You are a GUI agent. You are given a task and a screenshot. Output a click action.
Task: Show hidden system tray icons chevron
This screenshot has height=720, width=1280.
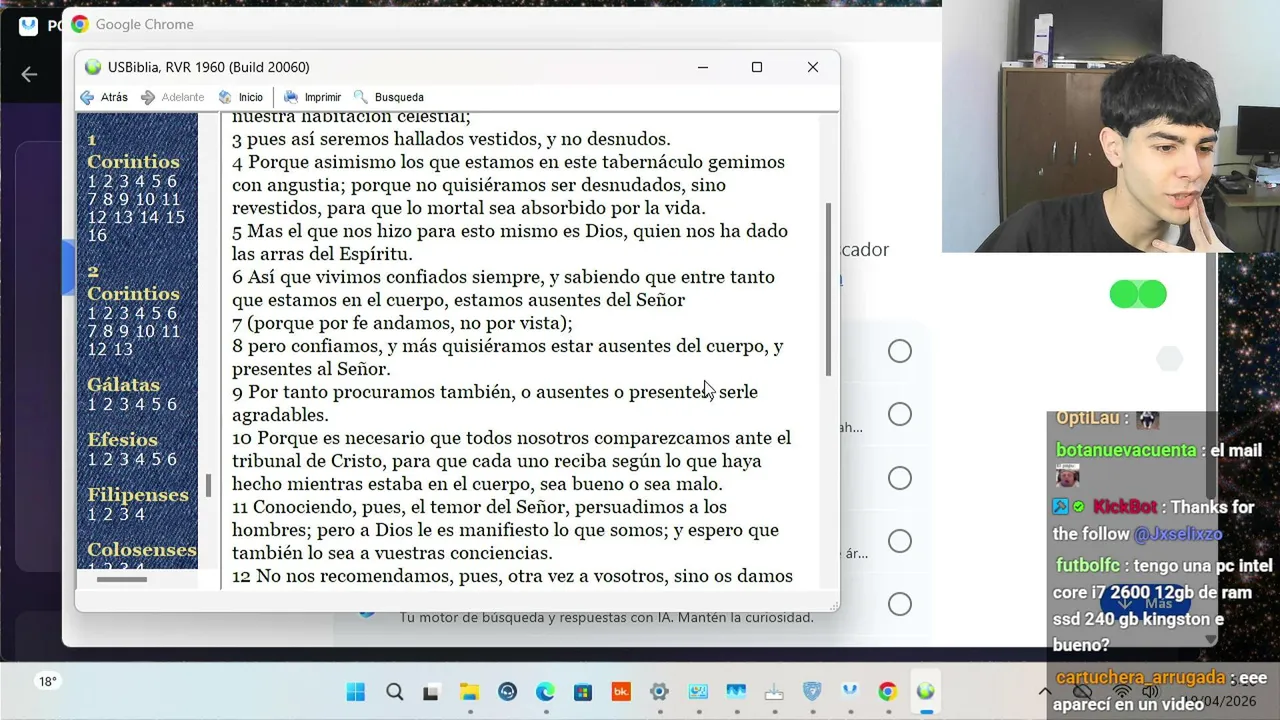1045,691
